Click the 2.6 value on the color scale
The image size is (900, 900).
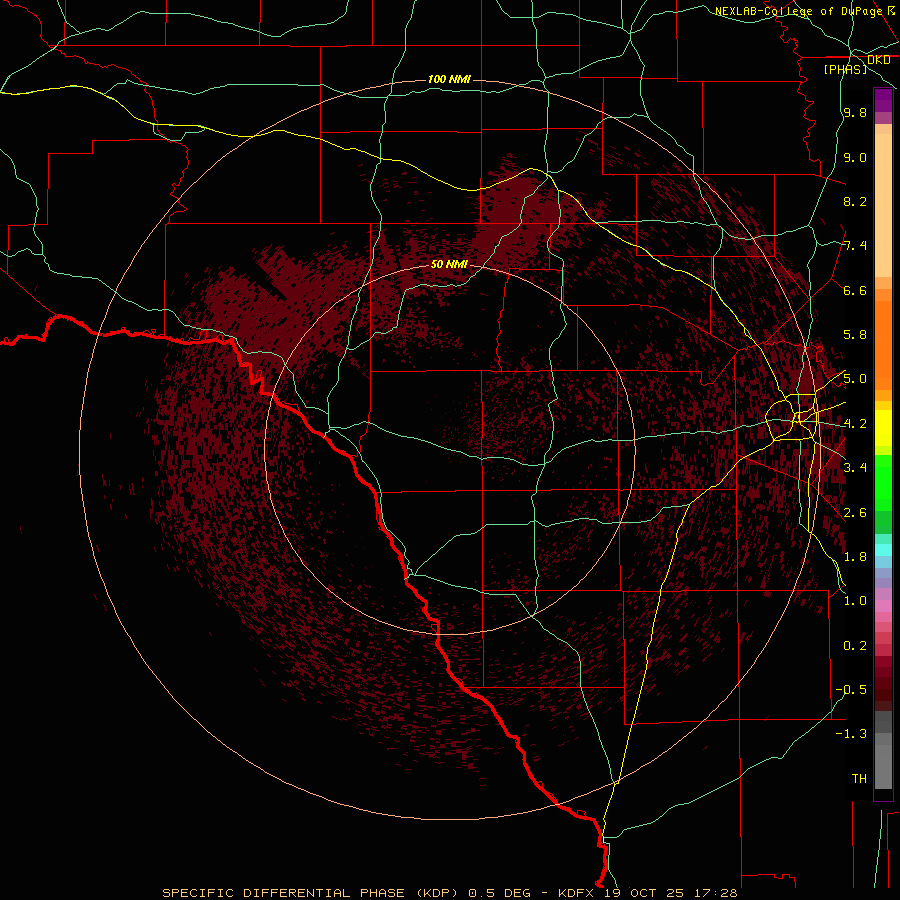click(x=855, y=513)
